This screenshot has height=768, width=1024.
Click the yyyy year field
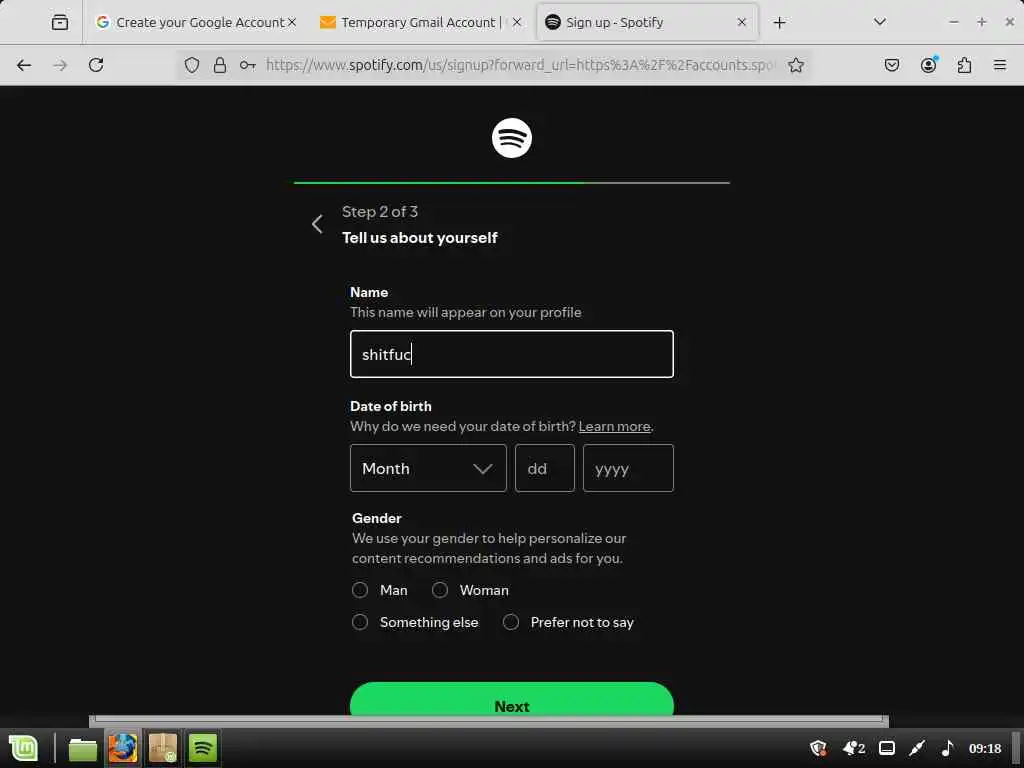click(x=628, y=468)
